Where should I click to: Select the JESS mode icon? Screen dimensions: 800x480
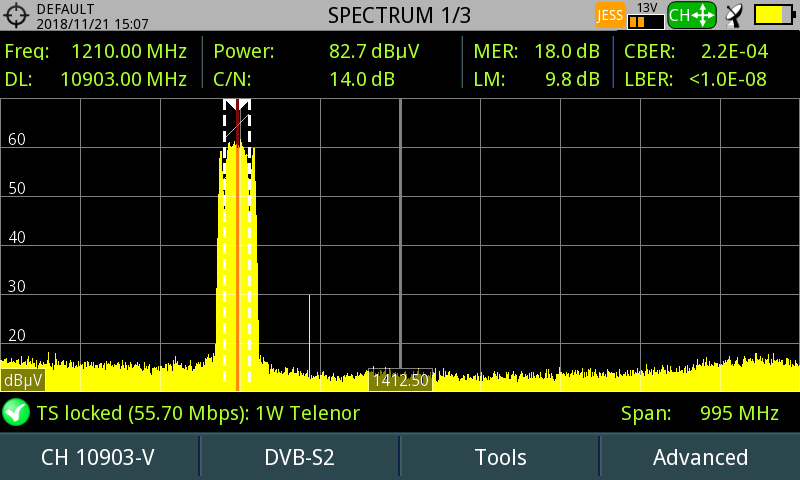point(610,15)
